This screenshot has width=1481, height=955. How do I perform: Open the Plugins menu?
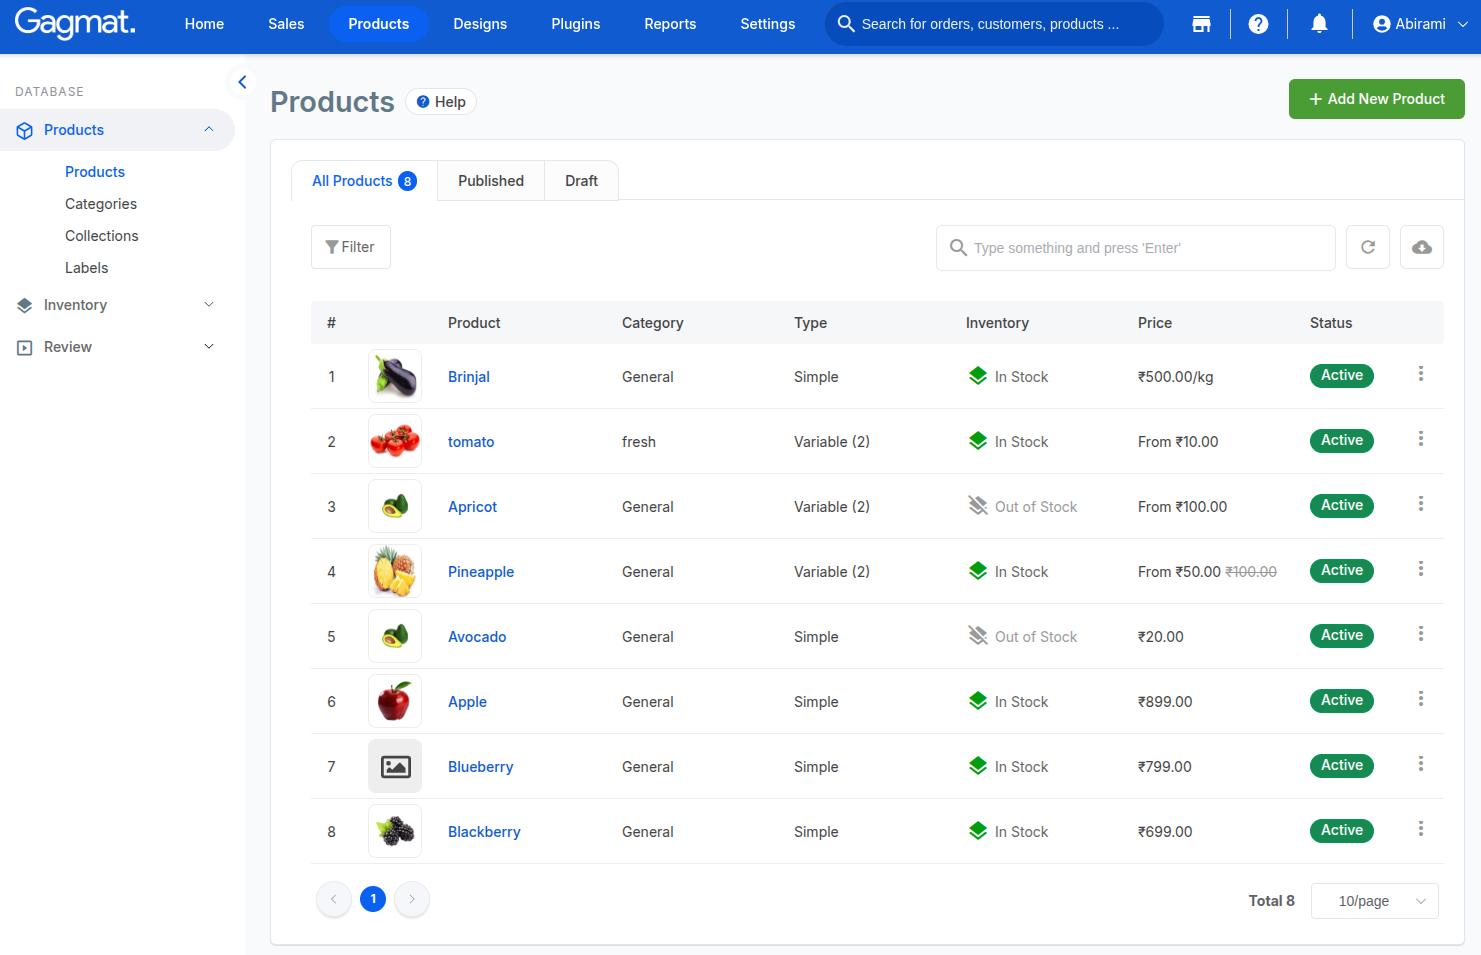(x=576, y=24)
